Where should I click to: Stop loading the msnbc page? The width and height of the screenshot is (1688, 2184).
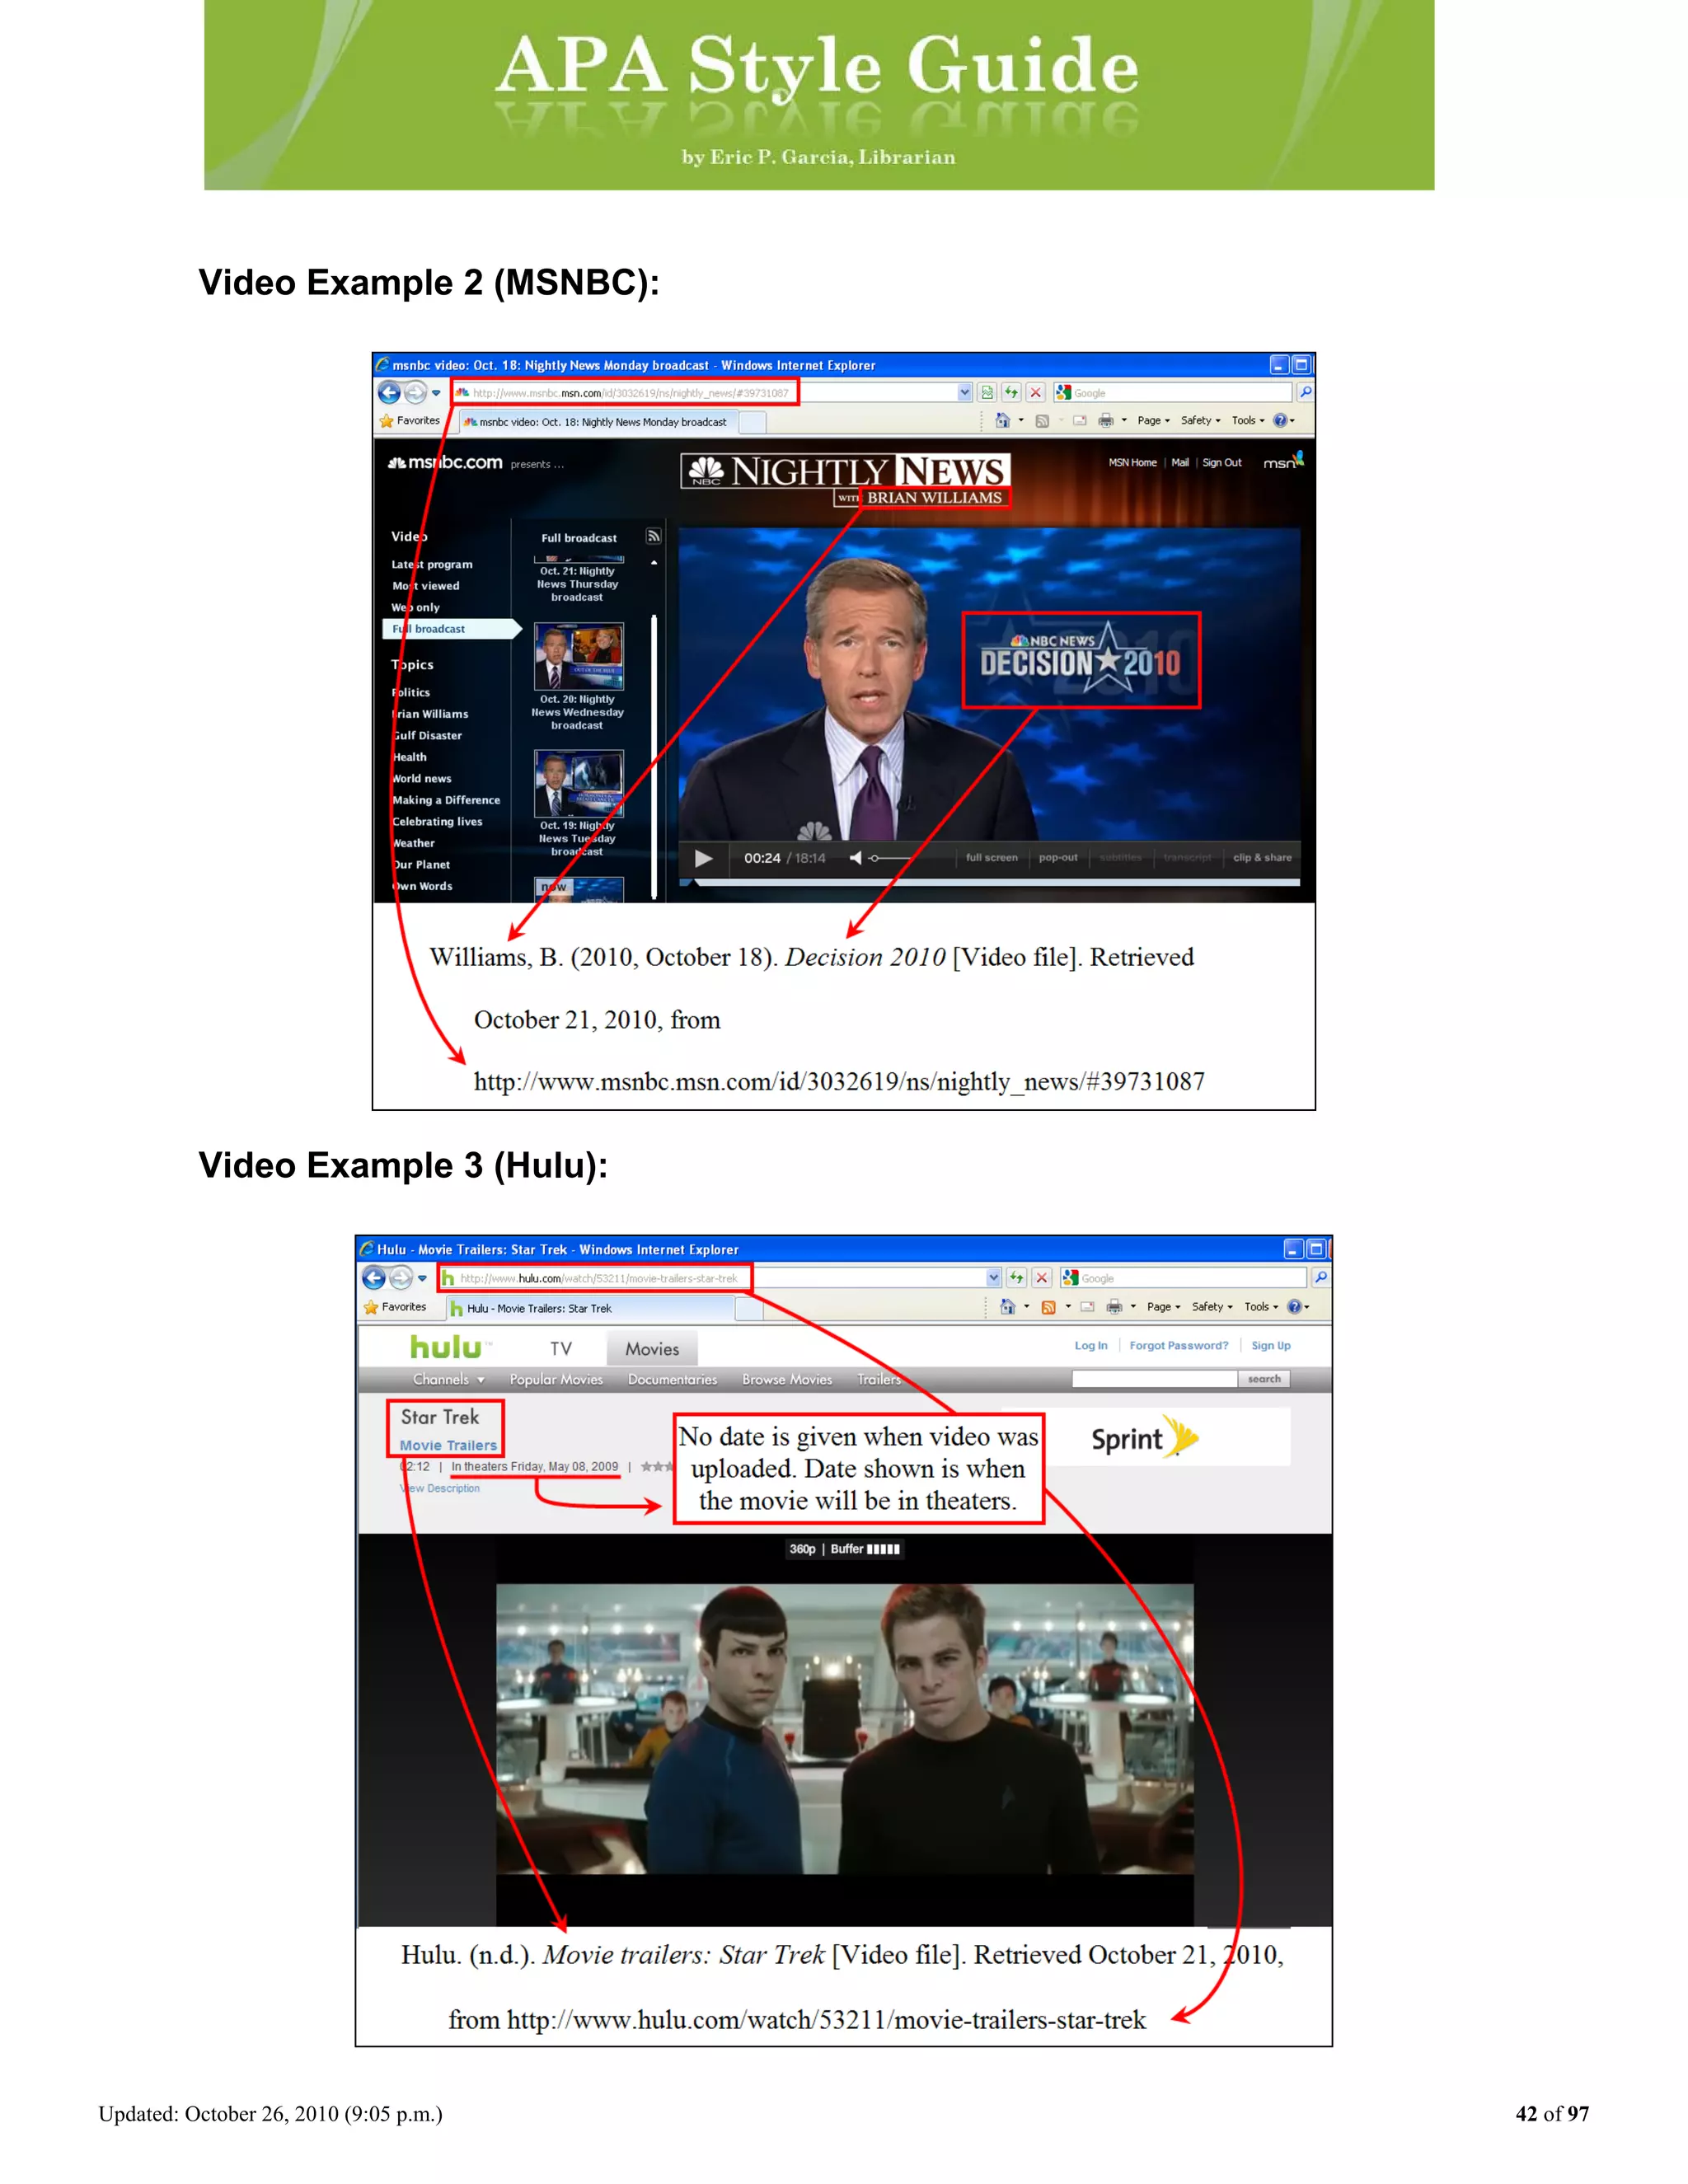(x=1036, y=393)
